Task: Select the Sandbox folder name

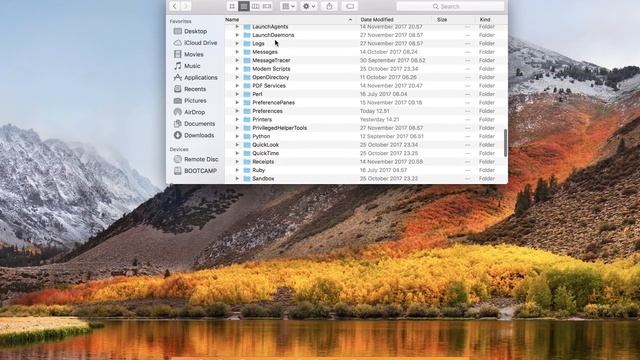Action: [x=263, y=179]
